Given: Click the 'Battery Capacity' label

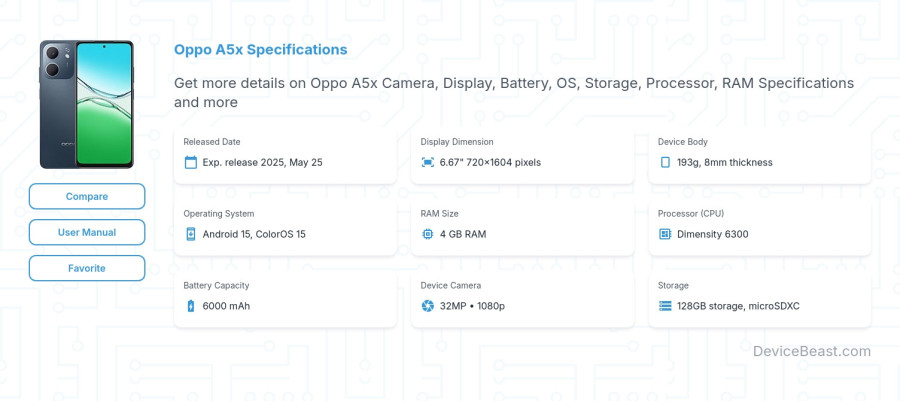Looking at the screenshot, I should point(216,285).
